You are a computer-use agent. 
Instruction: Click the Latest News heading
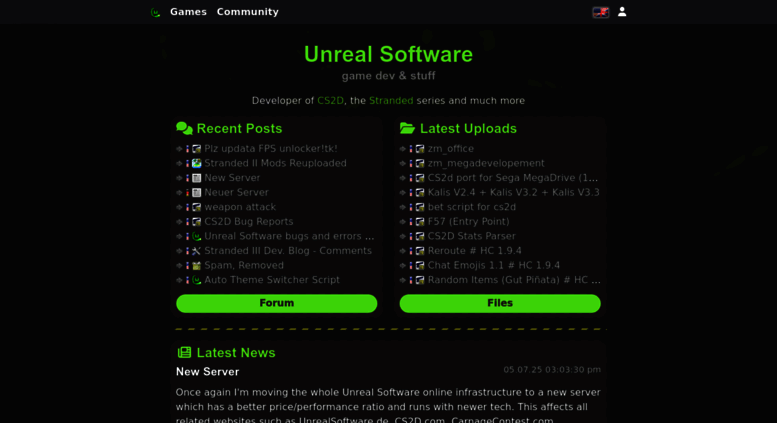point(236,352)
